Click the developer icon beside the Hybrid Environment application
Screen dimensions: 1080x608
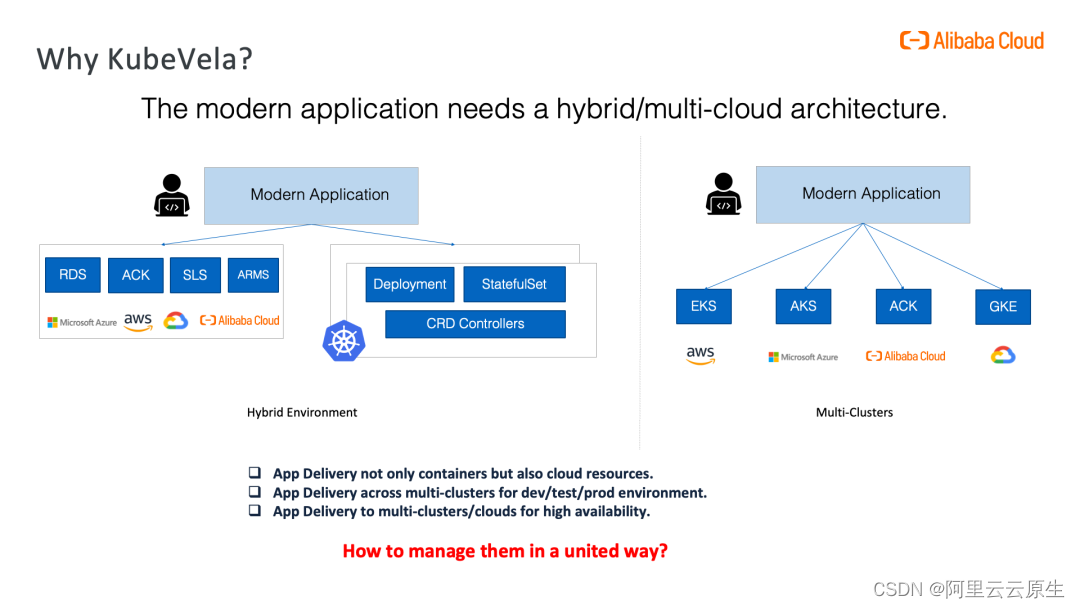172,196
